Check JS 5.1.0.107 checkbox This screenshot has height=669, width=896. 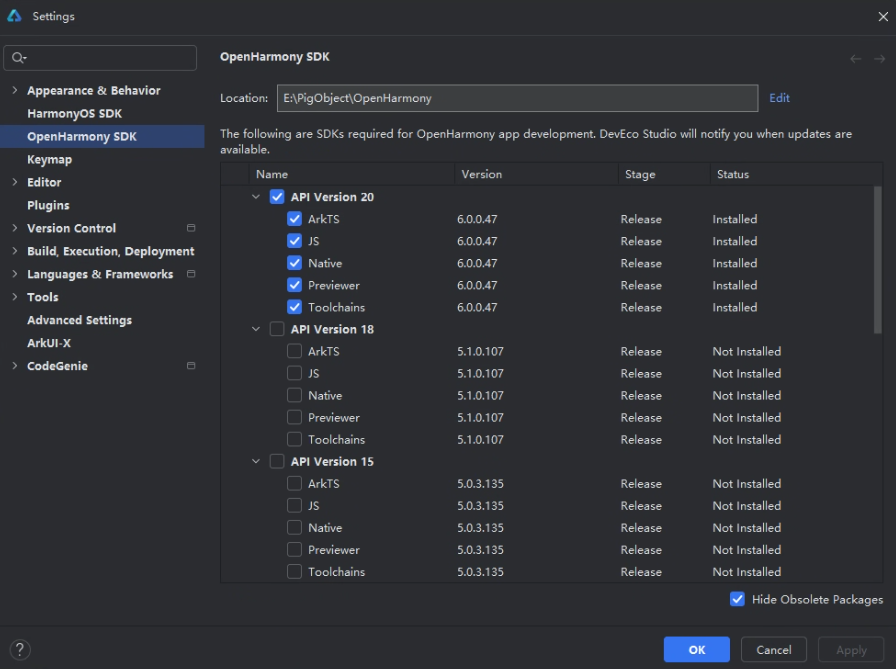294,373
